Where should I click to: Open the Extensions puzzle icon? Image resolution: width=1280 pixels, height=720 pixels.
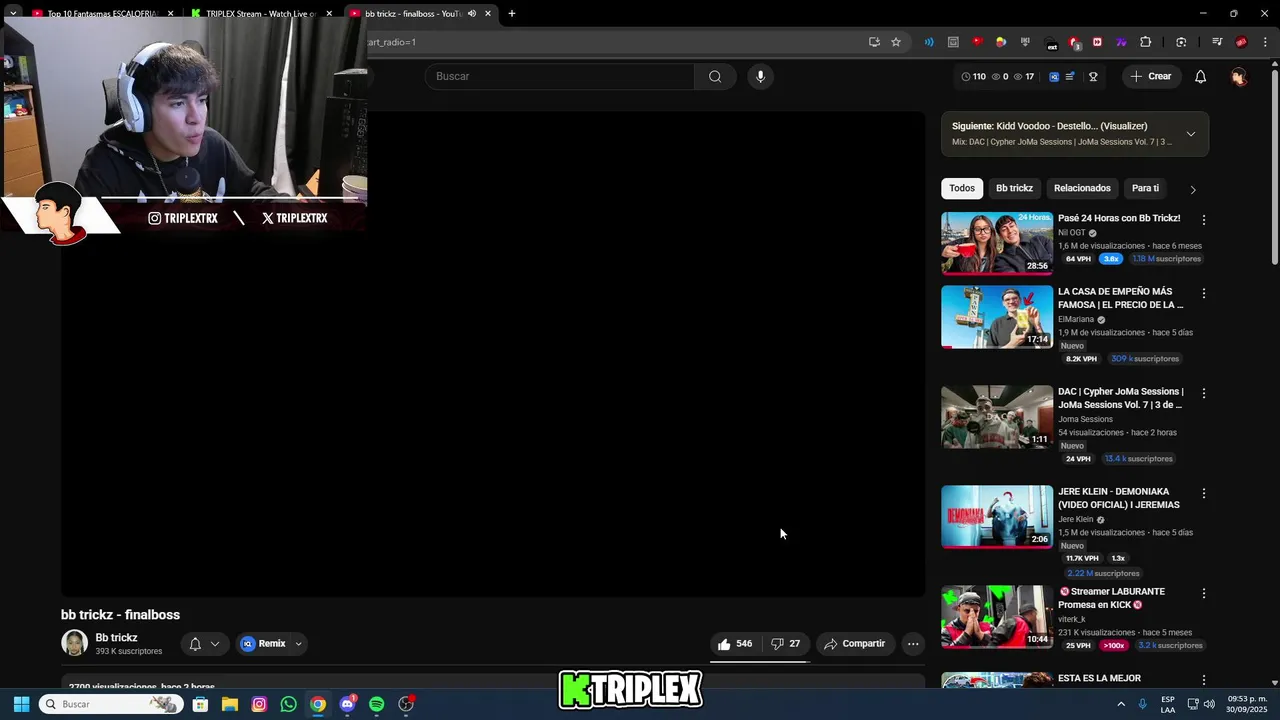coord(1146,42)
